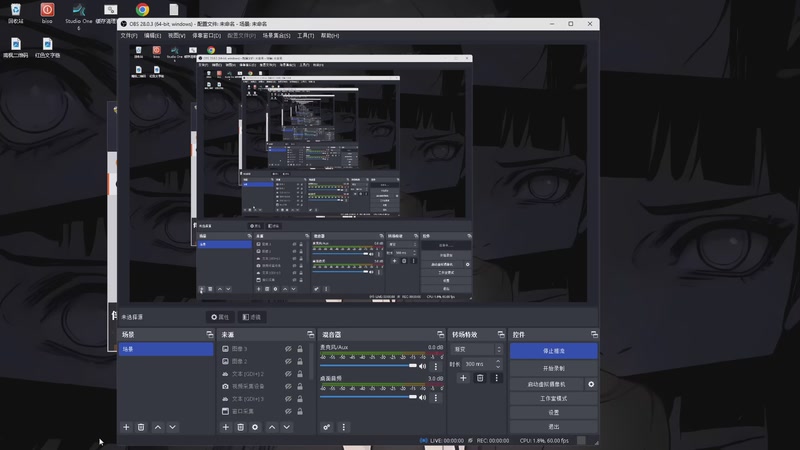The width and height of the screenshot is (800, 450).
Task: Click 工作室模式 studio mode button
Action: [554, 398]
